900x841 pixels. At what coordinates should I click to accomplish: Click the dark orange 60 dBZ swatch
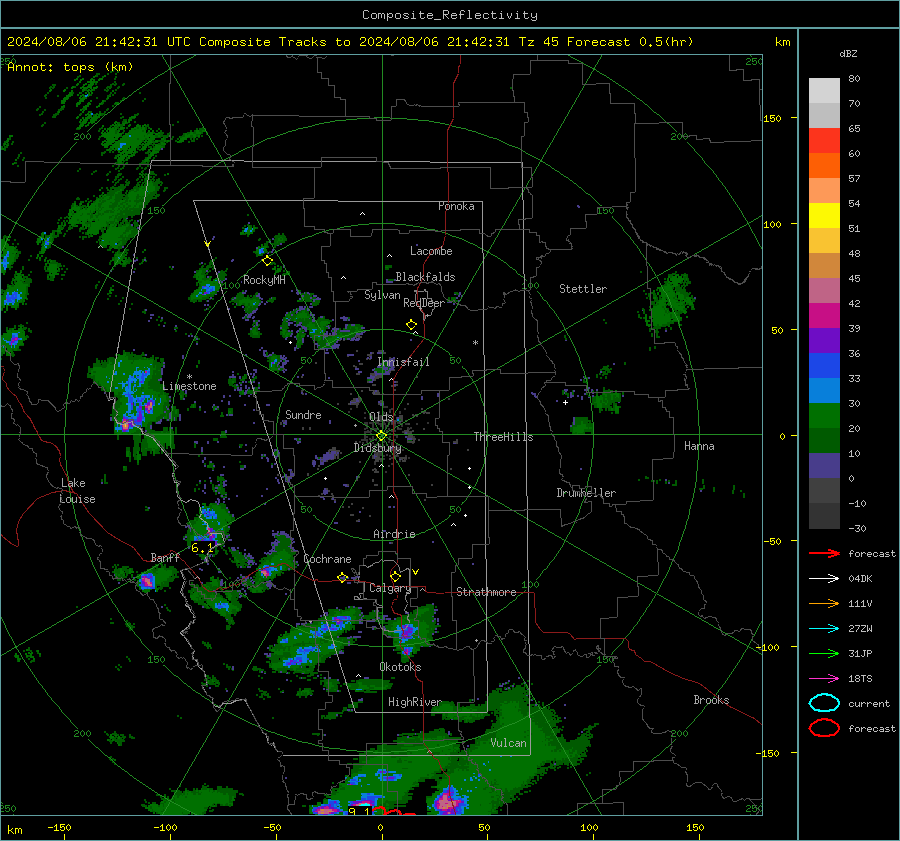tap(824, 165)
